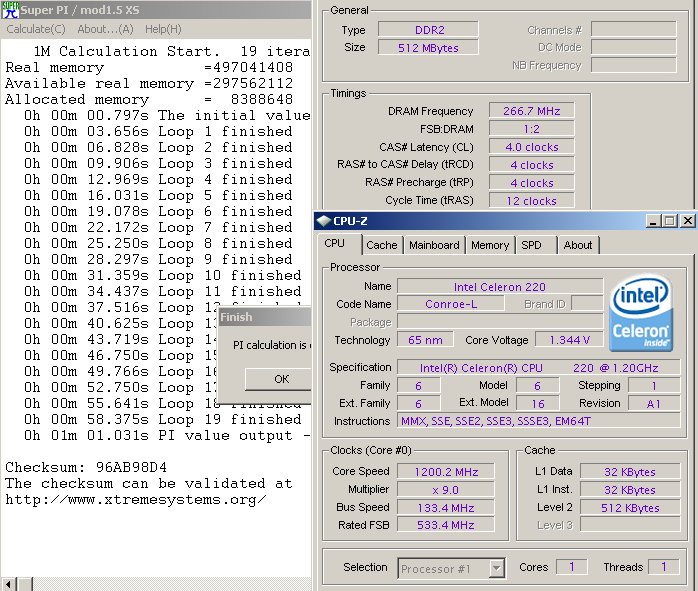The height and width of the screenshot is (591, 698).
Task: Click the empty Package field in CPU-Z
Action: coord(500,322)
